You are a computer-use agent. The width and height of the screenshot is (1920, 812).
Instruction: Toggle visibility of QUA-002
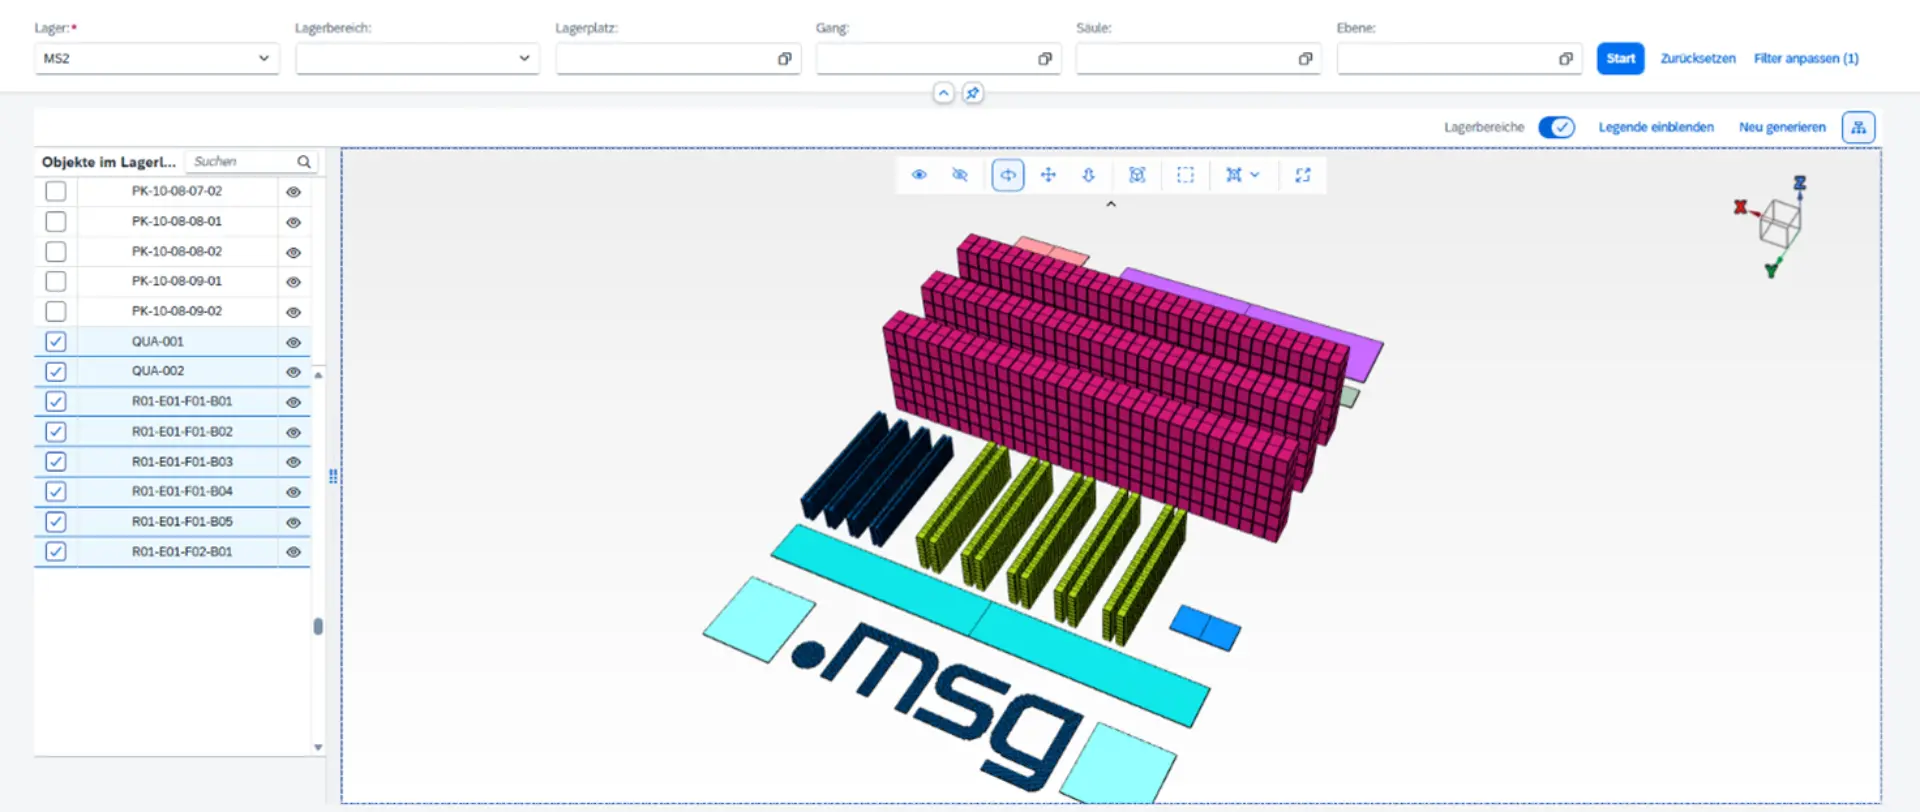293,372
